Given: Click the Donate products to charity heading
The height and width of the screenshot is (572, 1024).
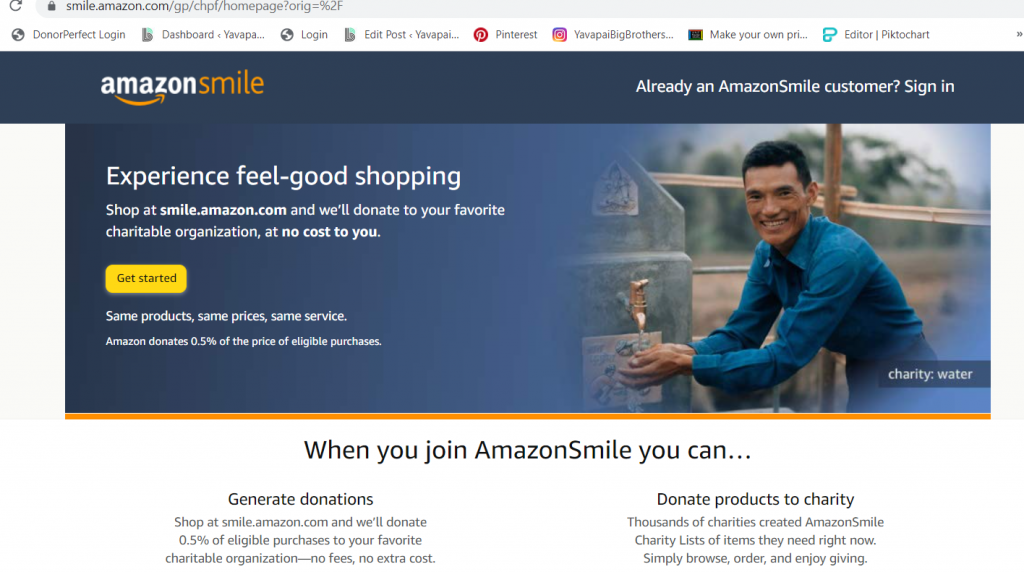Looking at the screenshot, I should pyautogui.click(x=756, y=499).
